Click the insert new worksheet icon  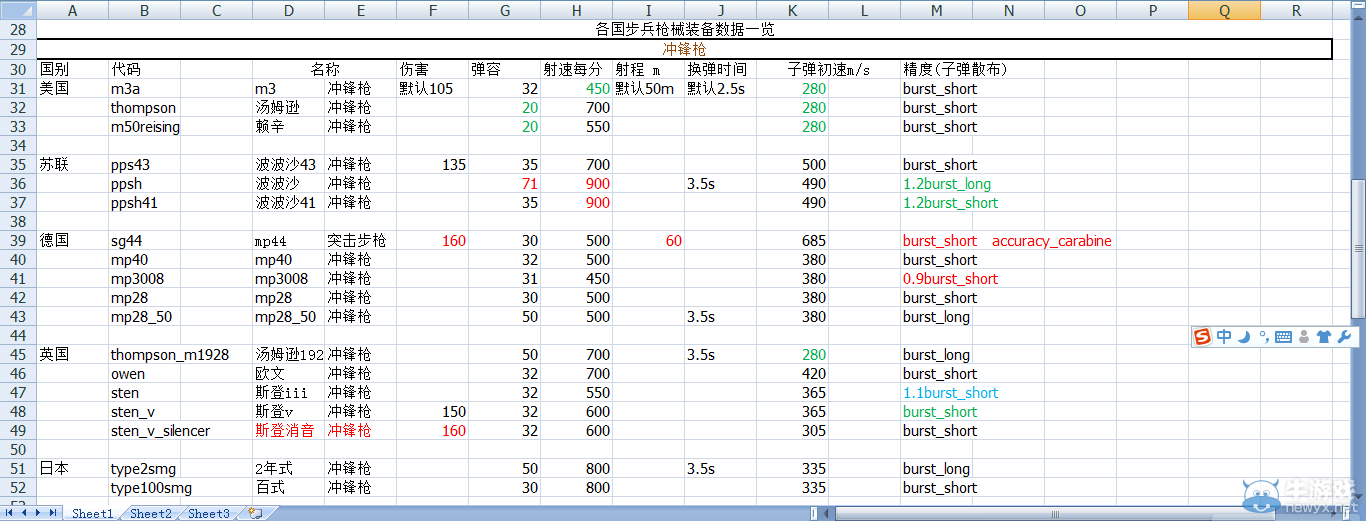(256, 513)
